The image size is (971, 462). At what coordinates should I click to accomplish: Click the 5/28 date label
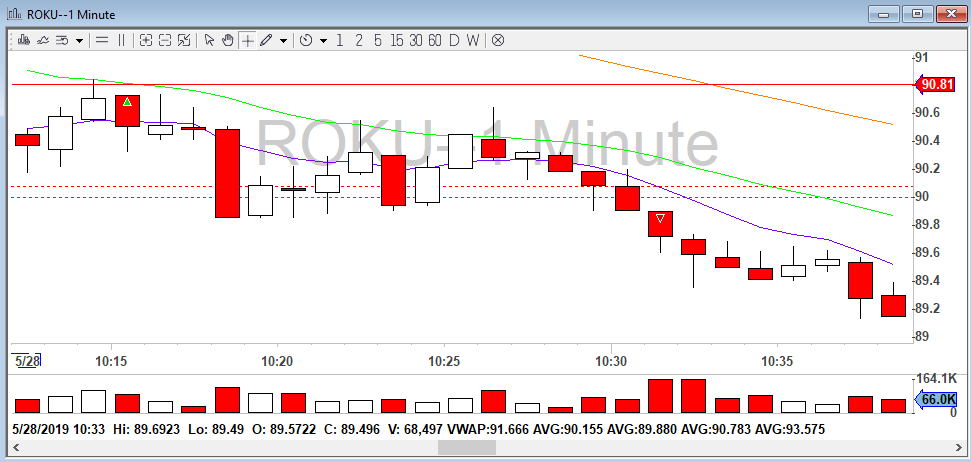point(28,361)
